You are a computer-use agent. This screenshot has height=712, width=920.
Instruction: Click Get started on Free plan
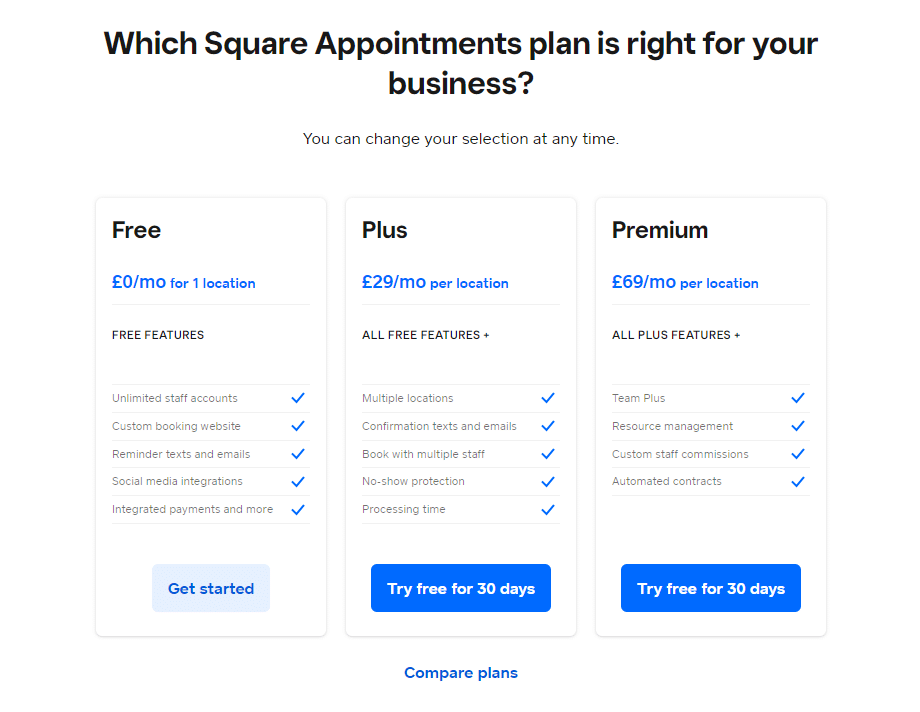point(211,588)
